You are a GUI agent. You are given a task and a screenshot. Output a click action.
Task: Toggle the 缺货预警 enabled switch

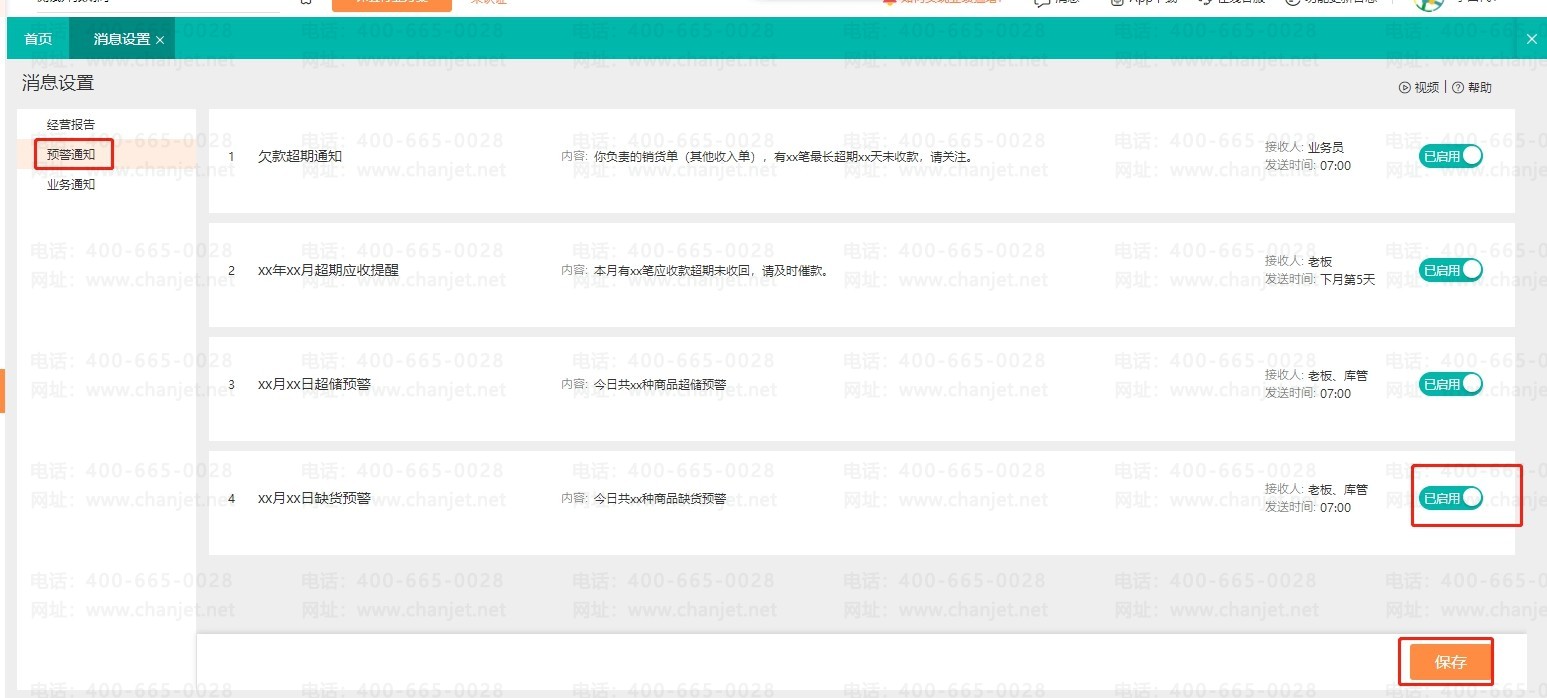[1451, 498]
